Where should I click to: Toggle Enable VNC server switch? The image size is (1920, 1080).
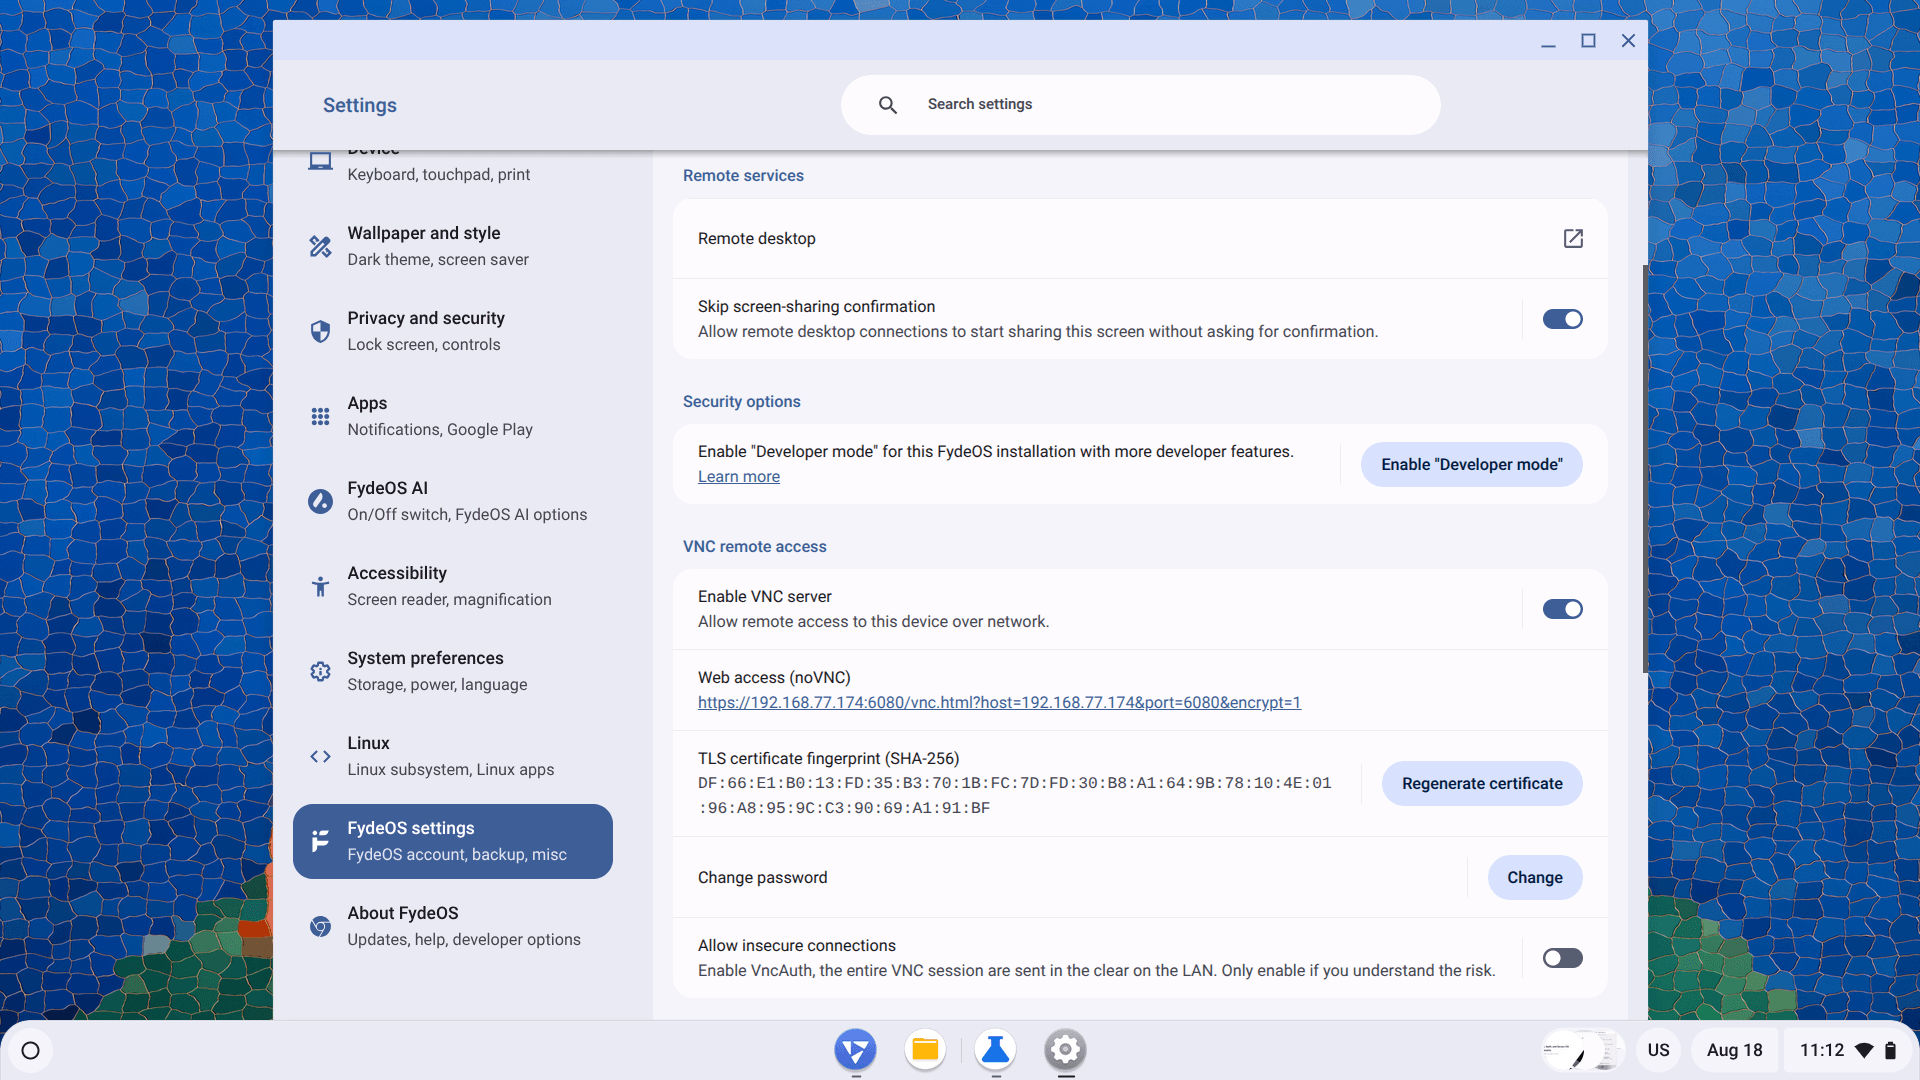click(1562, 609)
